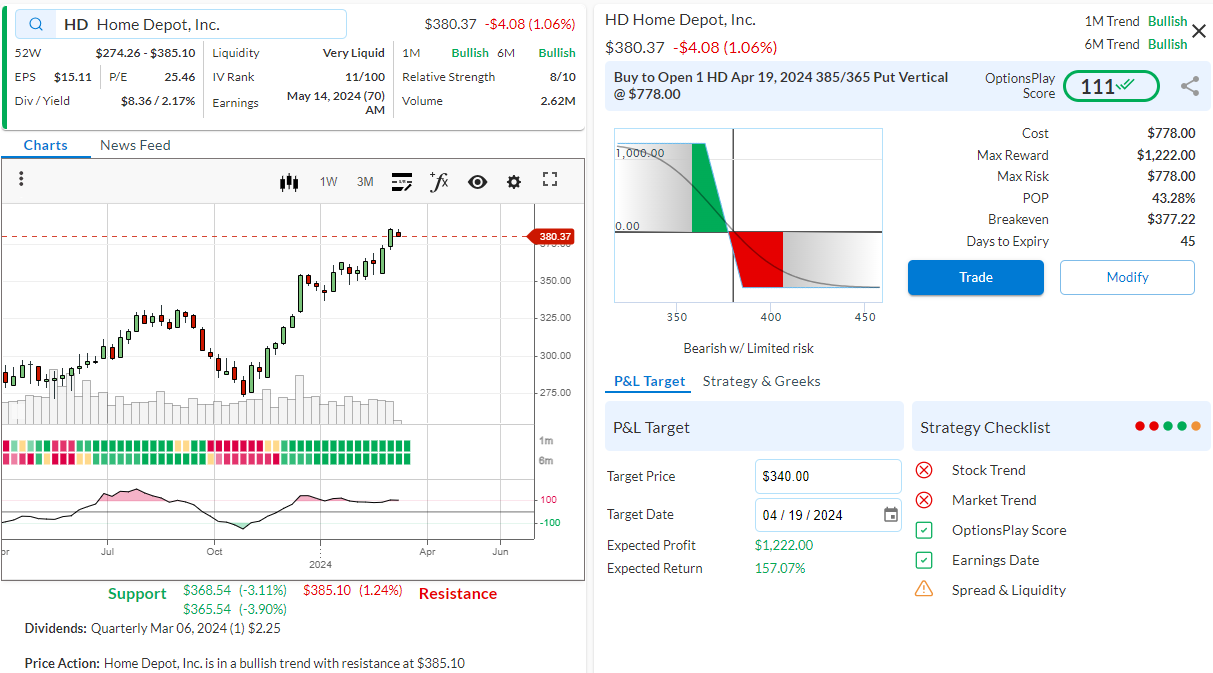Viewport: 1213px width, 673px height.
Task: Close the HD trade panel with the X
Action: (1199, 31)
